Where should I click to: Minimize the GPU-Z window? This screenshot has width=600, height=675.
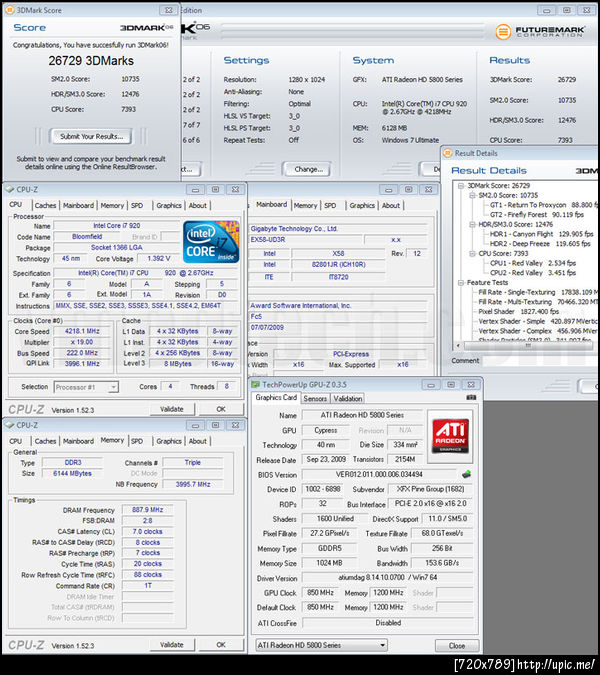tap(432, 384)
